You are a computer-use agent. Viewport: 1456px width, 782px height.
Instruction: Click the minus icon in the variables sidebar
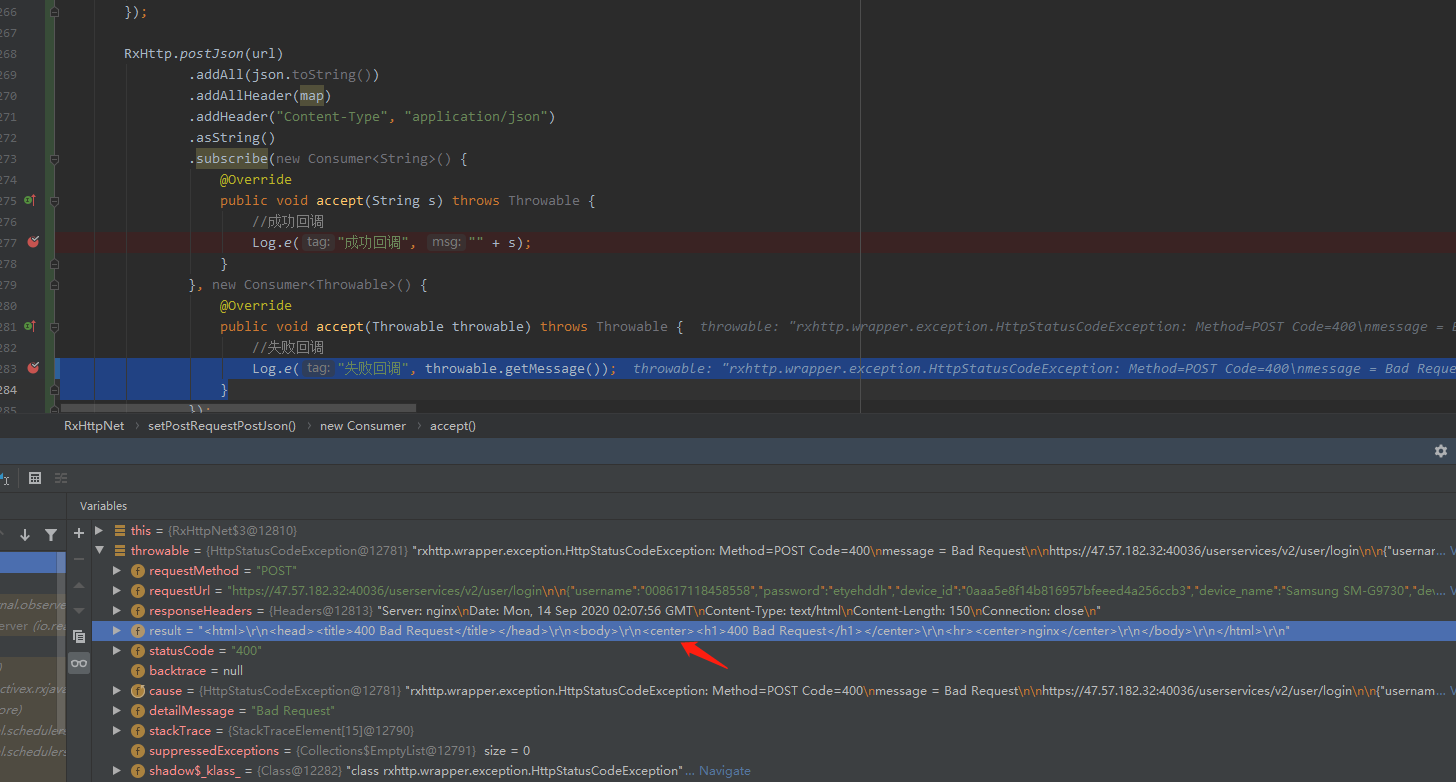point(79,557)
